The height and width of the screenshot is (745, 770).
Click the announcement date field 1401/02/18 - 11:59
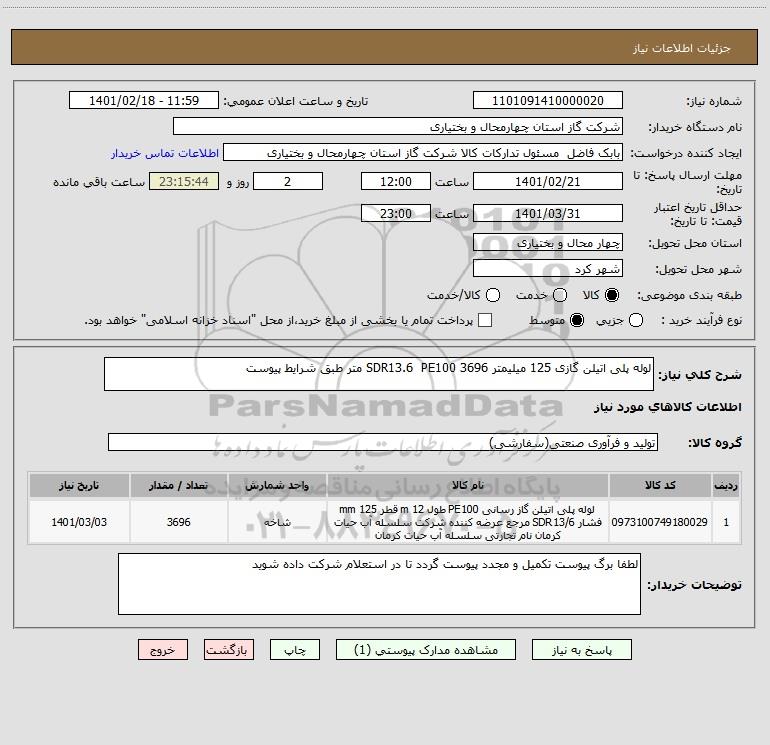[144, 101]
